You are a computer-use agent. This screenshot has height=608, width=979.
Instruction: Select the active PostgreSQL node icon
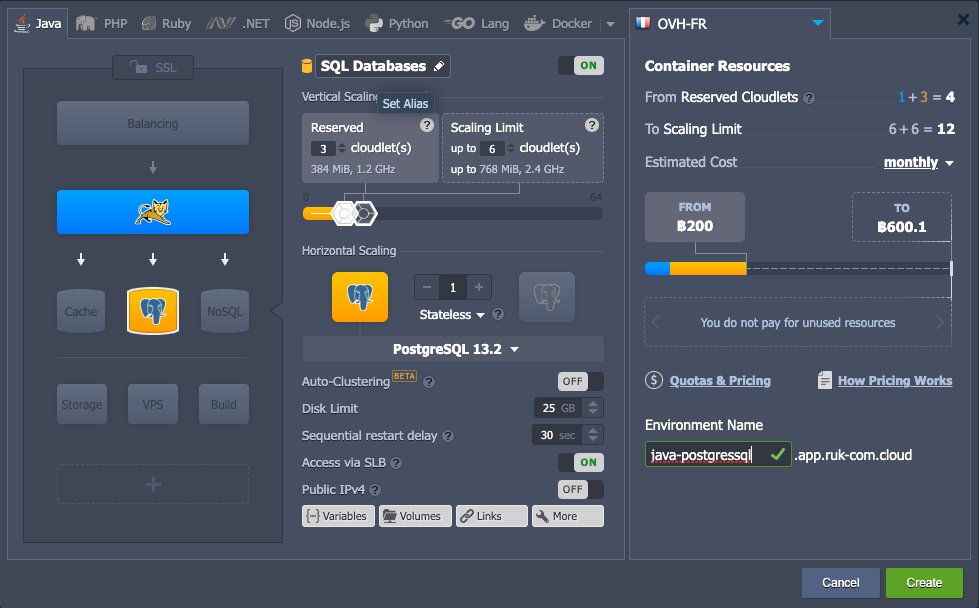click(x=360, y=297)
